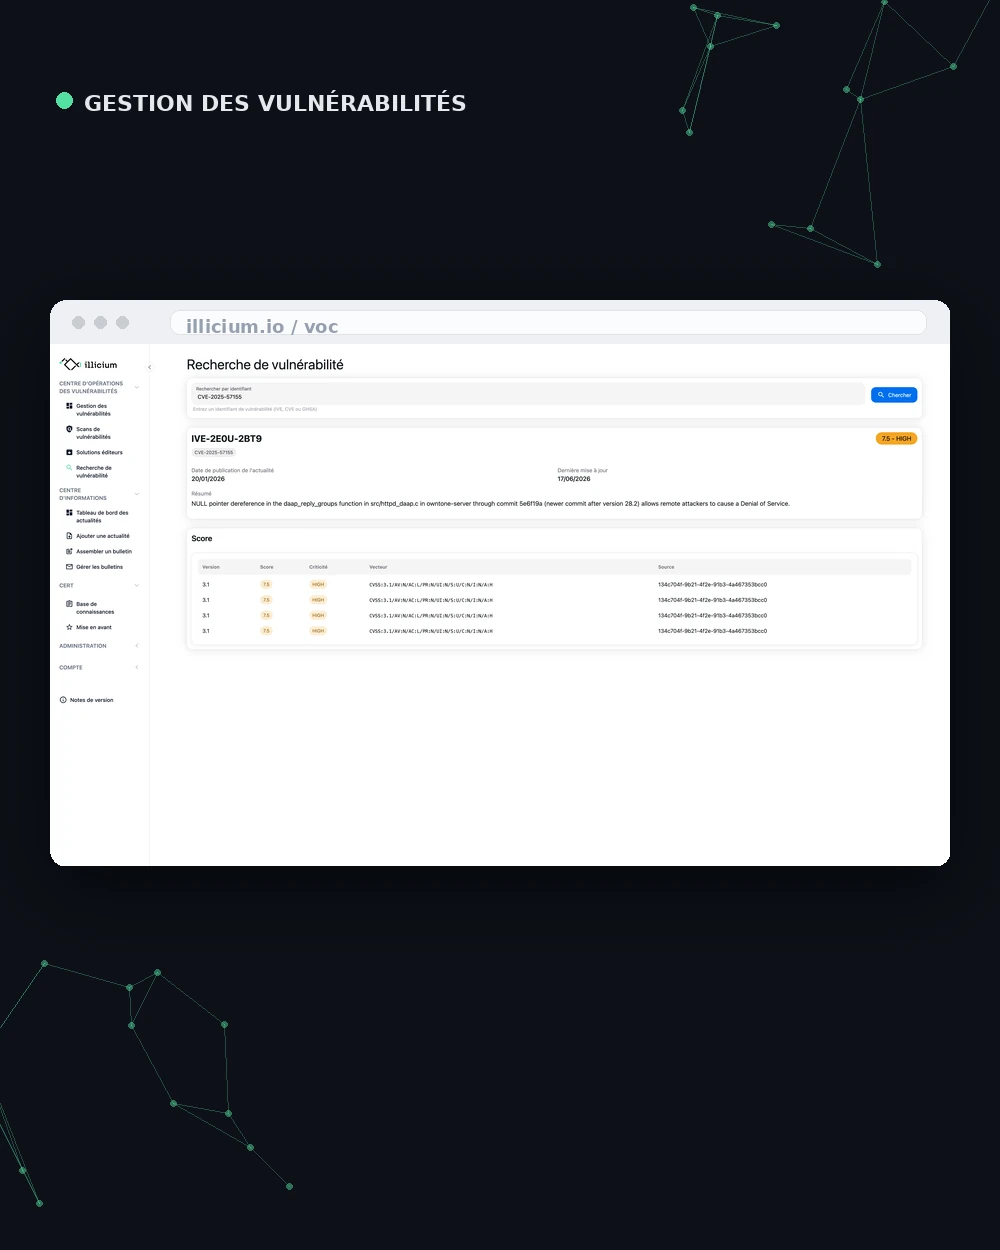
Task: Click the Score column header in table
Action: point(266,567)
